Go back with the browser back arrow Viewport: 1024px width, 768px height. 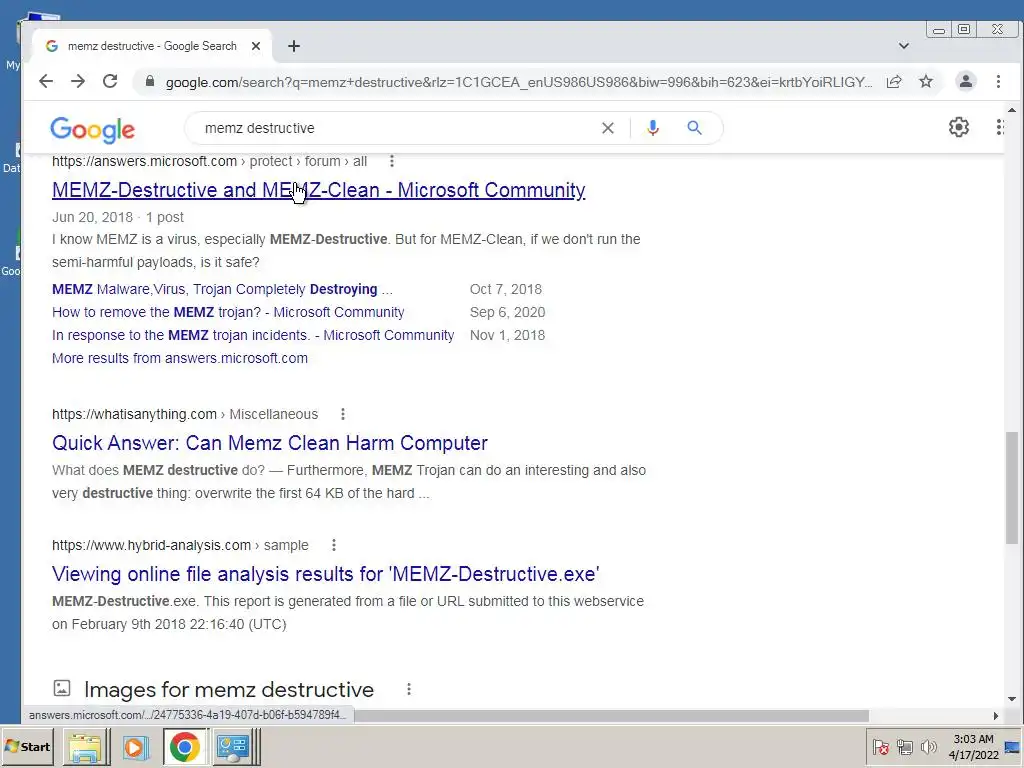coord(46,81)
